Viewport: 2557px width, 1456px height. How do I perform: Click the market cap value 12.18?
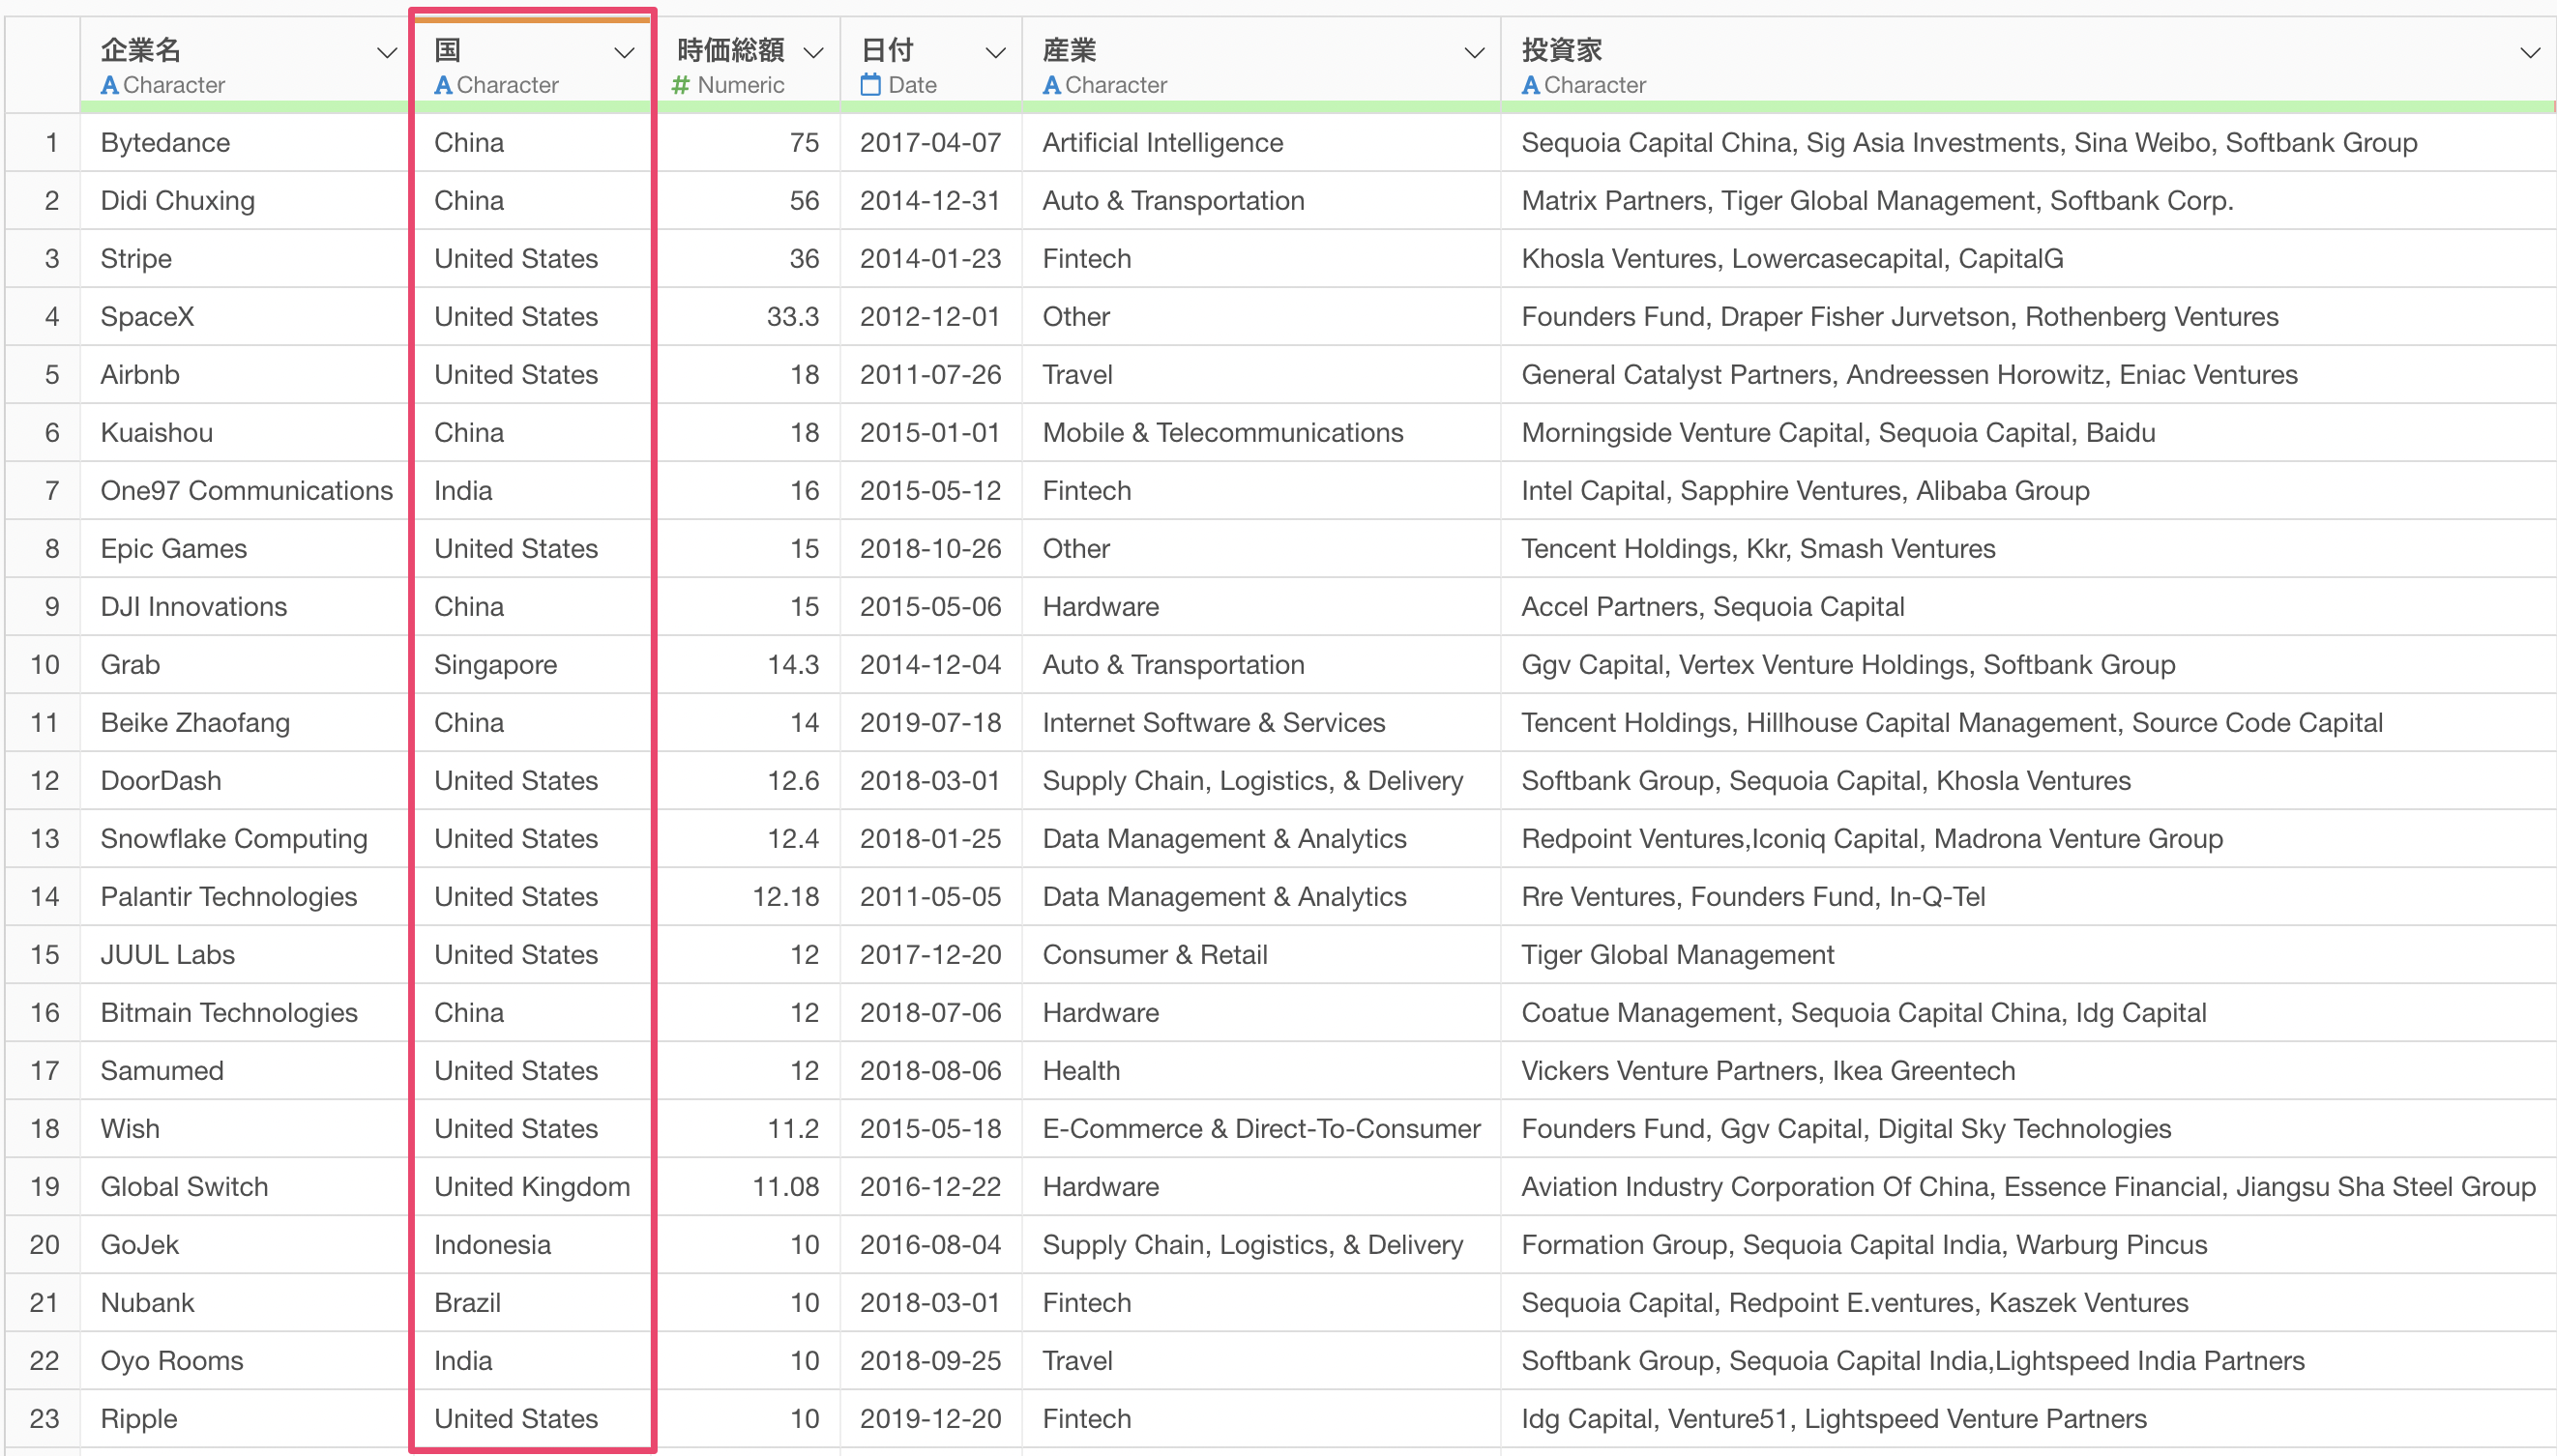(x=748, y=897)
